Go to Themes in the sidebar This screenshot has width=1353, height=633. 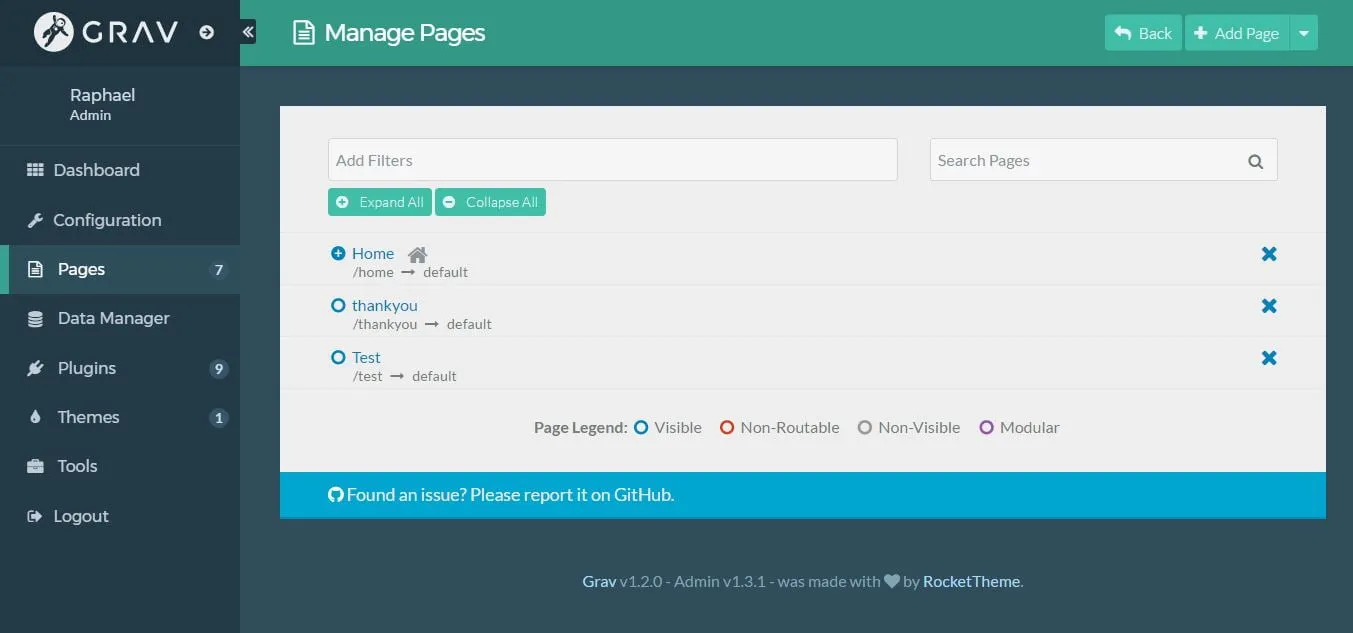pyautogui.click(x=120, y=417)
